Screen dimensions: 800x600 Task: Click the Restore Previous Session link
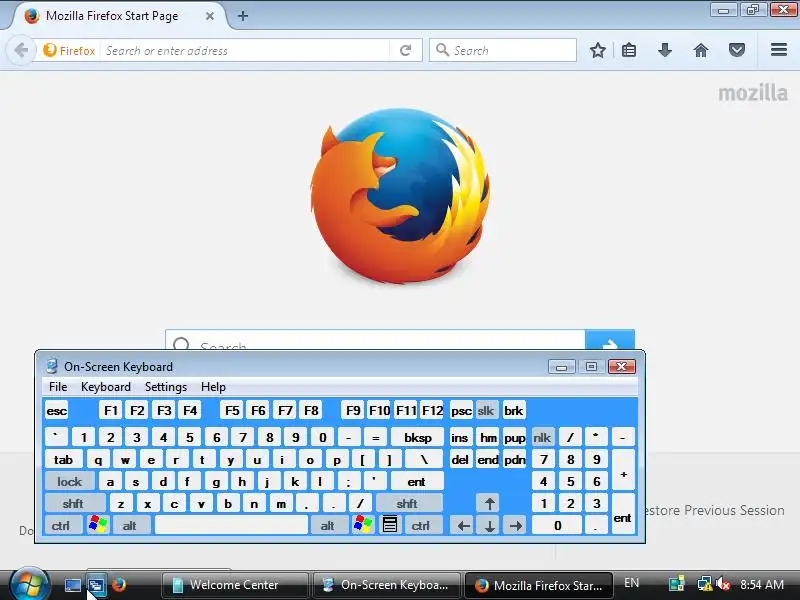coord(714,510)
